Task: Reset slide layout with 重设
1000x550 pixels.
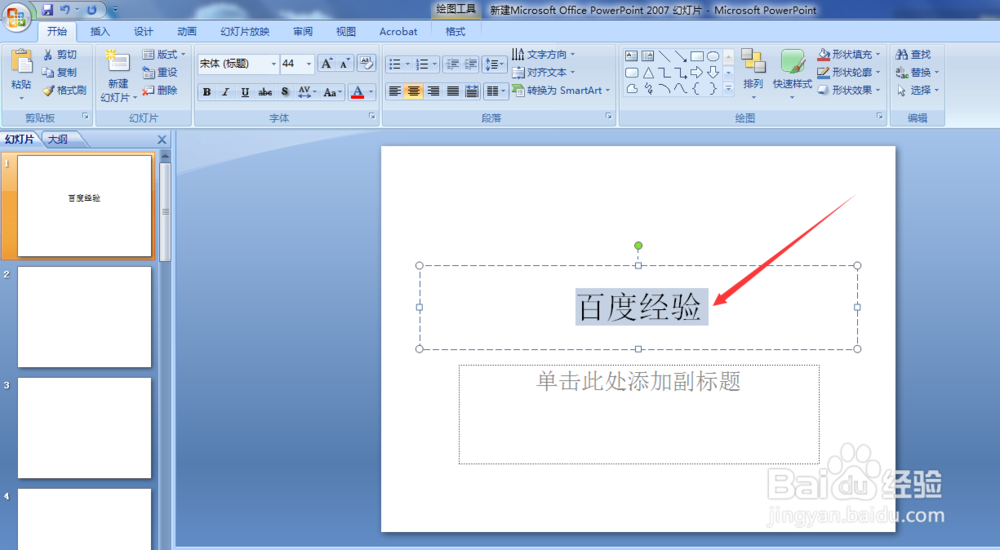Action: point(159,72)
